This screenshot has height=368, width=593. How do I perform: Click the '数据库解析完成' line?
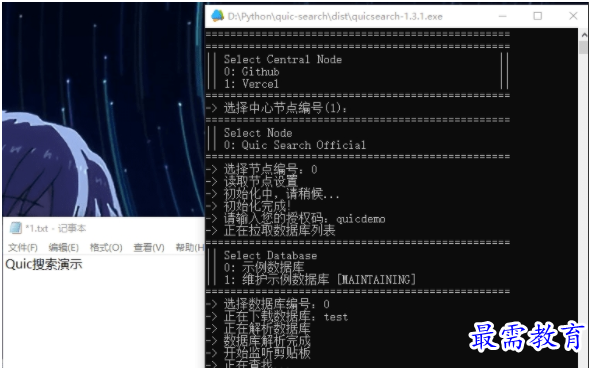tap(258, 341)
